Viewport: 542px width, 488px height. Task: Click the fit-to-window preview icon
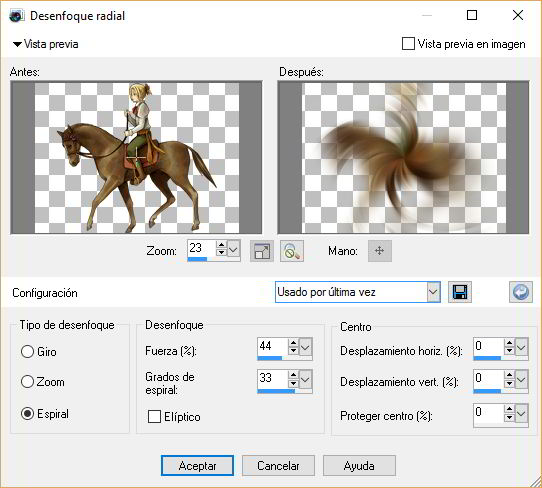(262, 251)
